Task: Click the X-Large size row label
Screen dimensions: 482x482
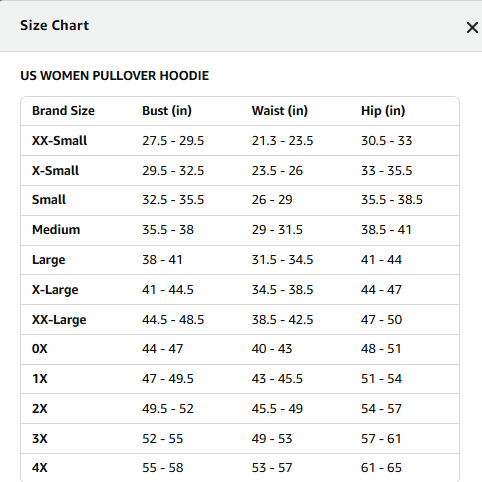Action: (x=55, y=290)
